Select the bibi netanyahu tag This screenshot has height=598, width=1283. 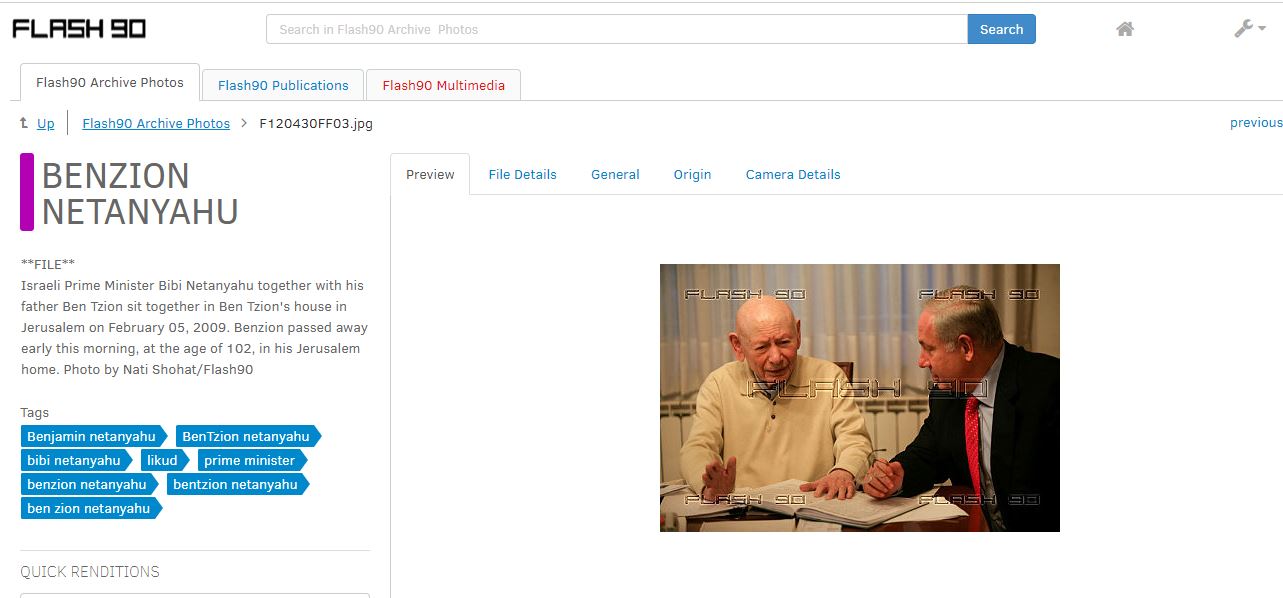(76, 460)
